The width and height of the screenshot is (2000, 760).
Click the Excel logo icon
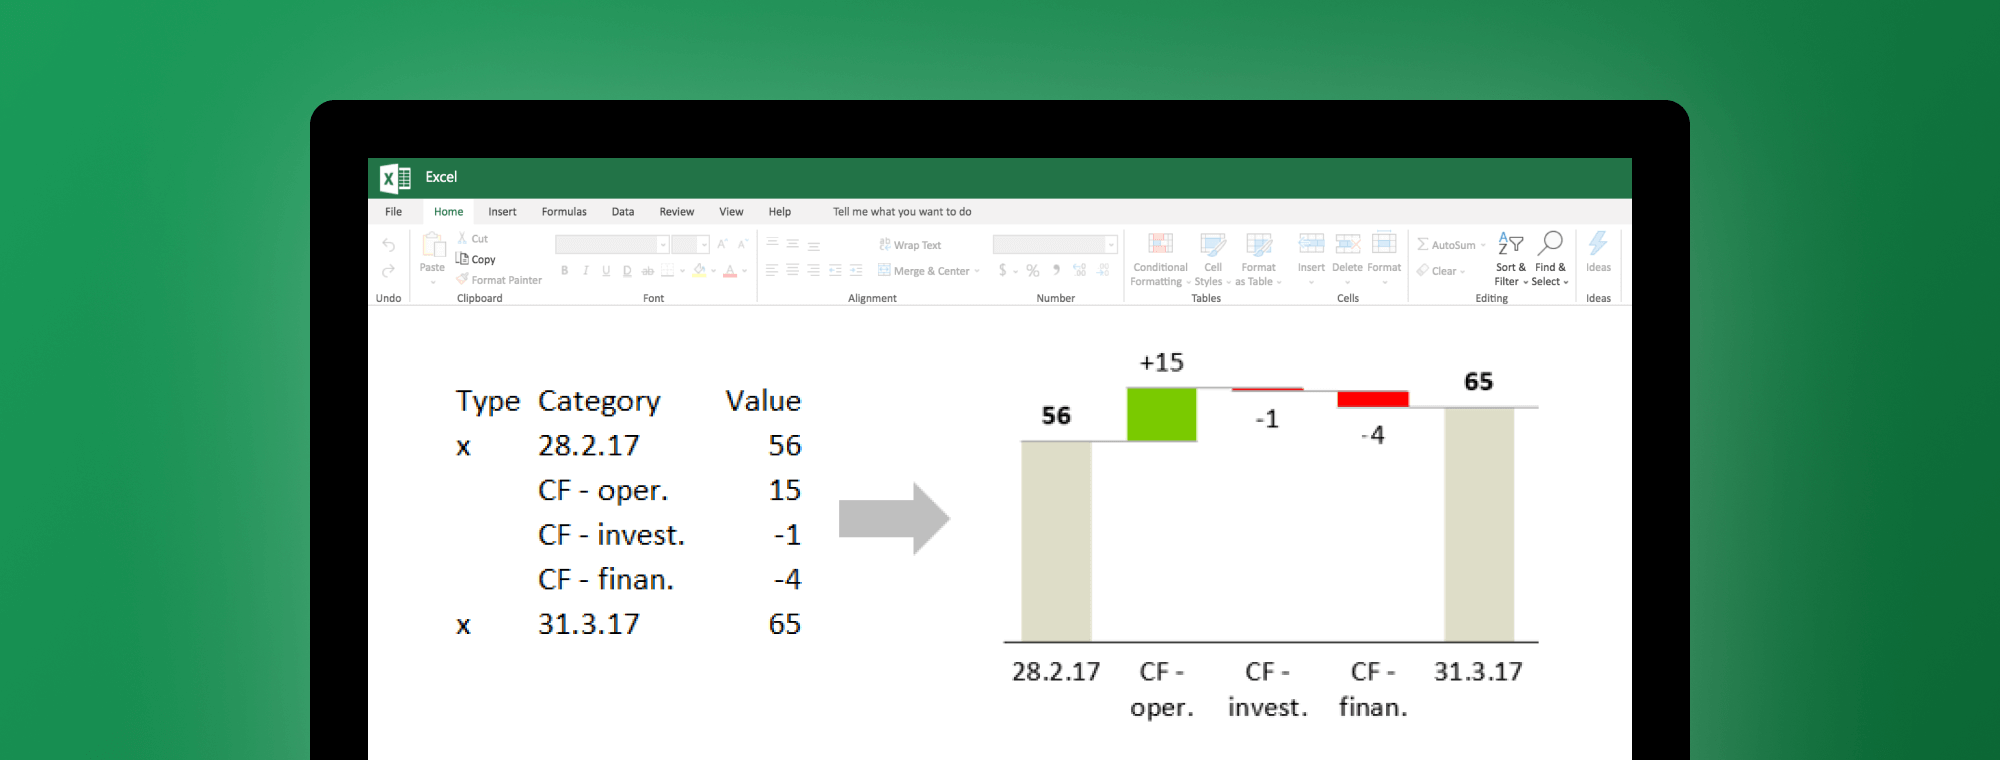(x=395, y=178)
